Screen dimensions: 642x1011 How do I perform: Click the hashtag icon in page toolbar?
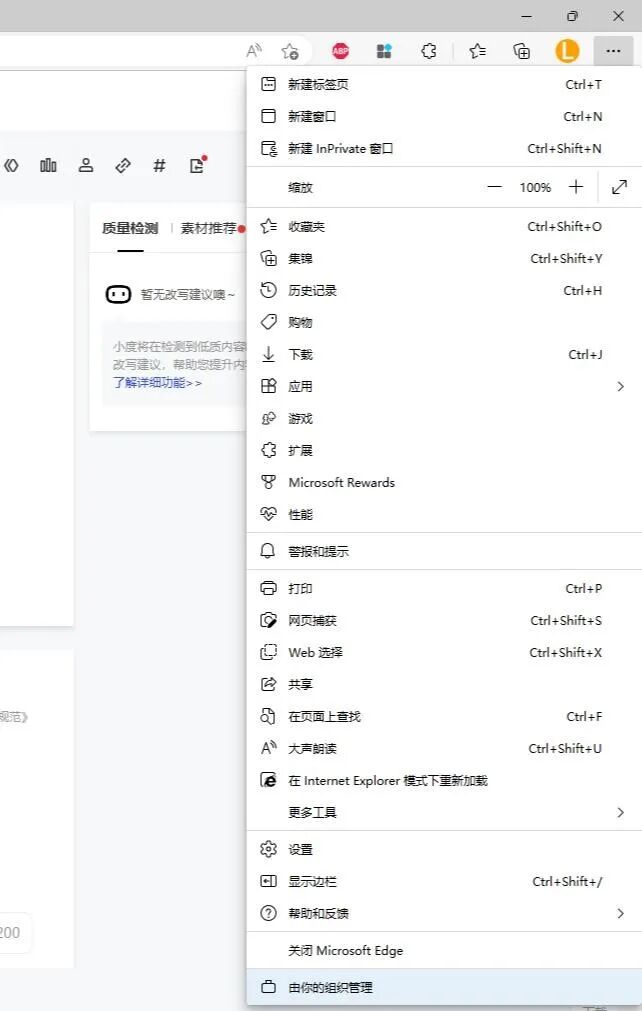159,166
